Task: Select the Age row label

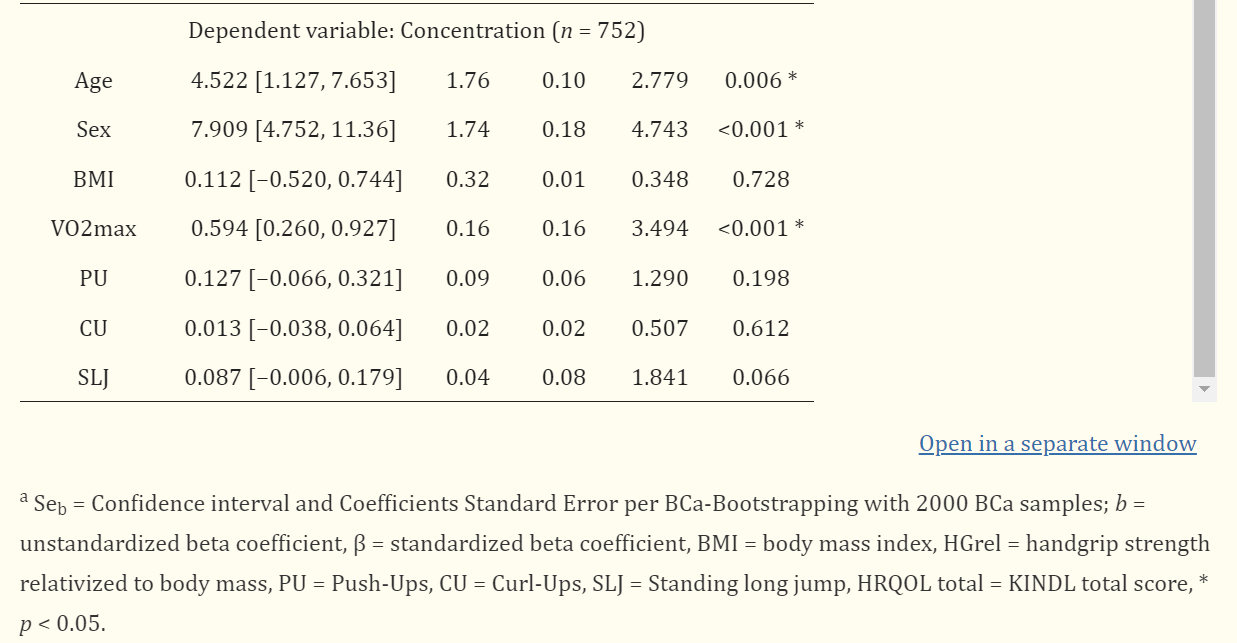Action: point(92,81)
